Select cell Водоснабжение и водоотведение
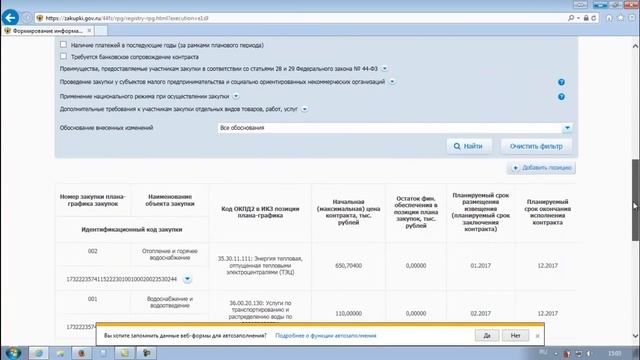The image size is (640, 360). [170, 302]
